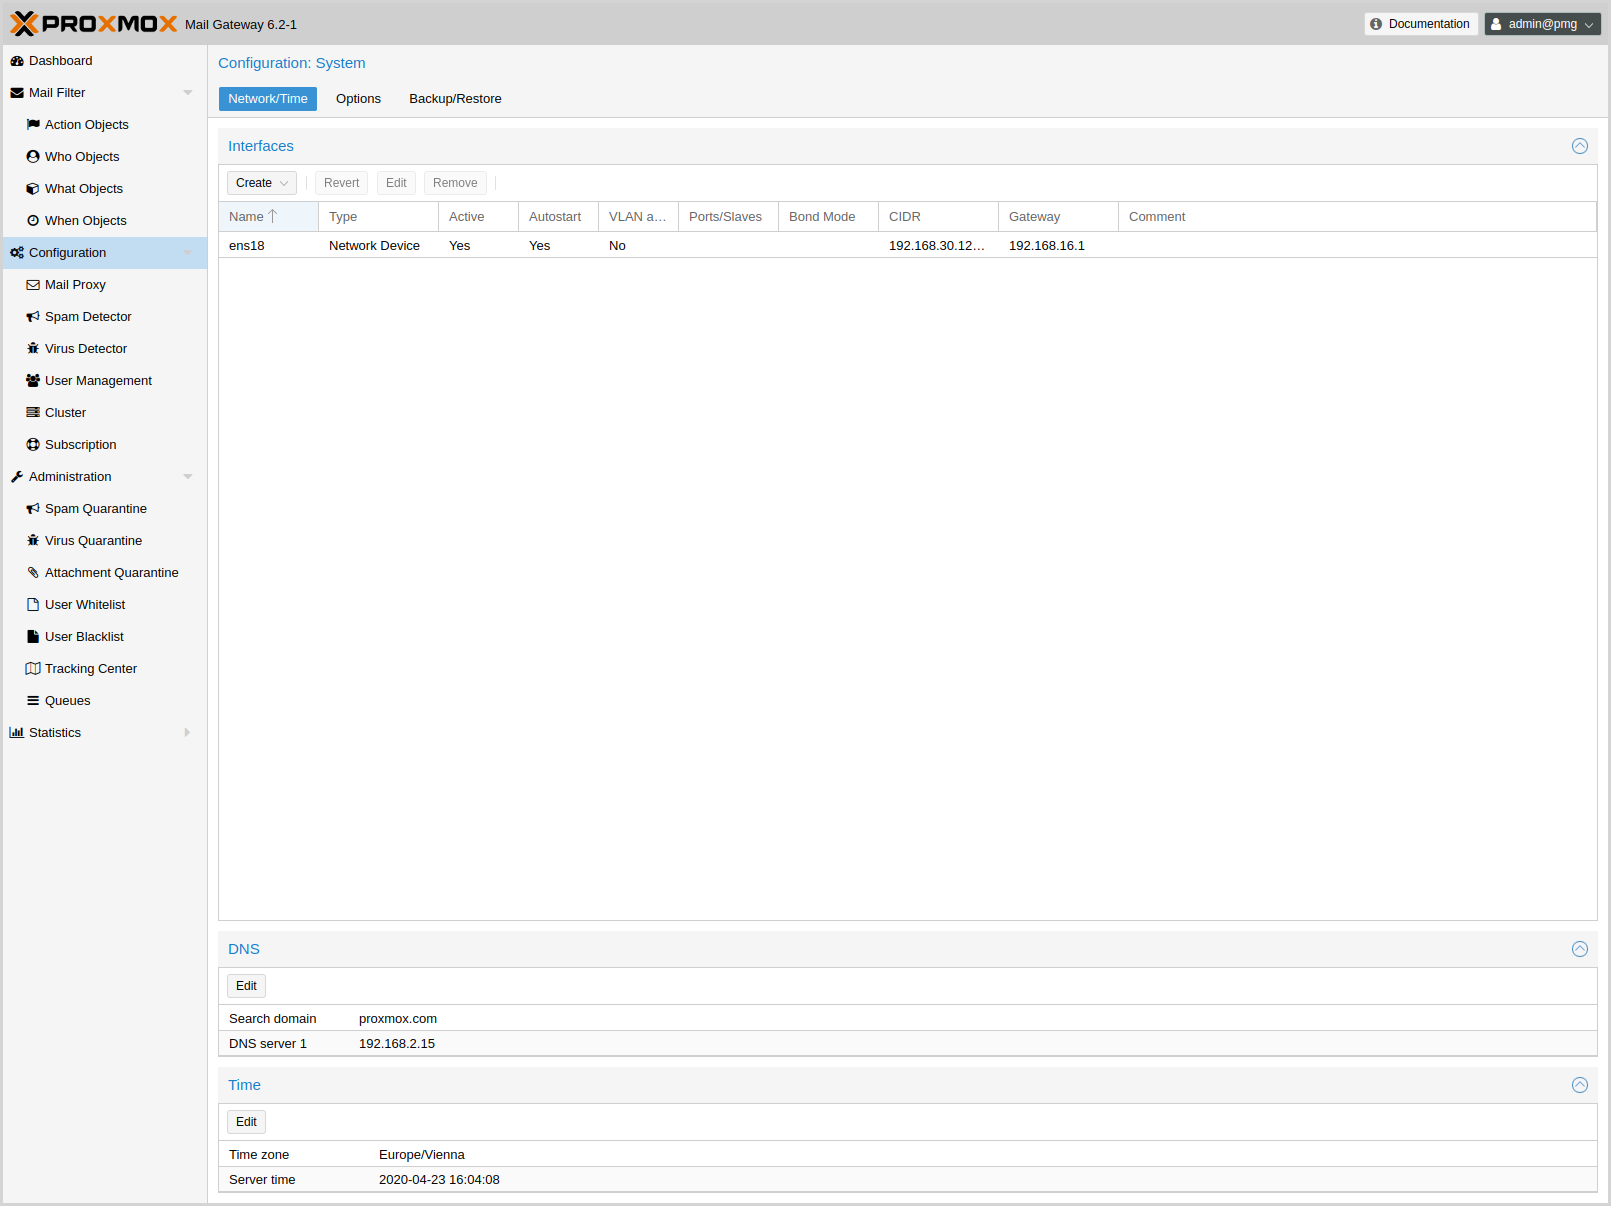
Task: Open the admin@pmg user menu
Action: coord(1542,24)
